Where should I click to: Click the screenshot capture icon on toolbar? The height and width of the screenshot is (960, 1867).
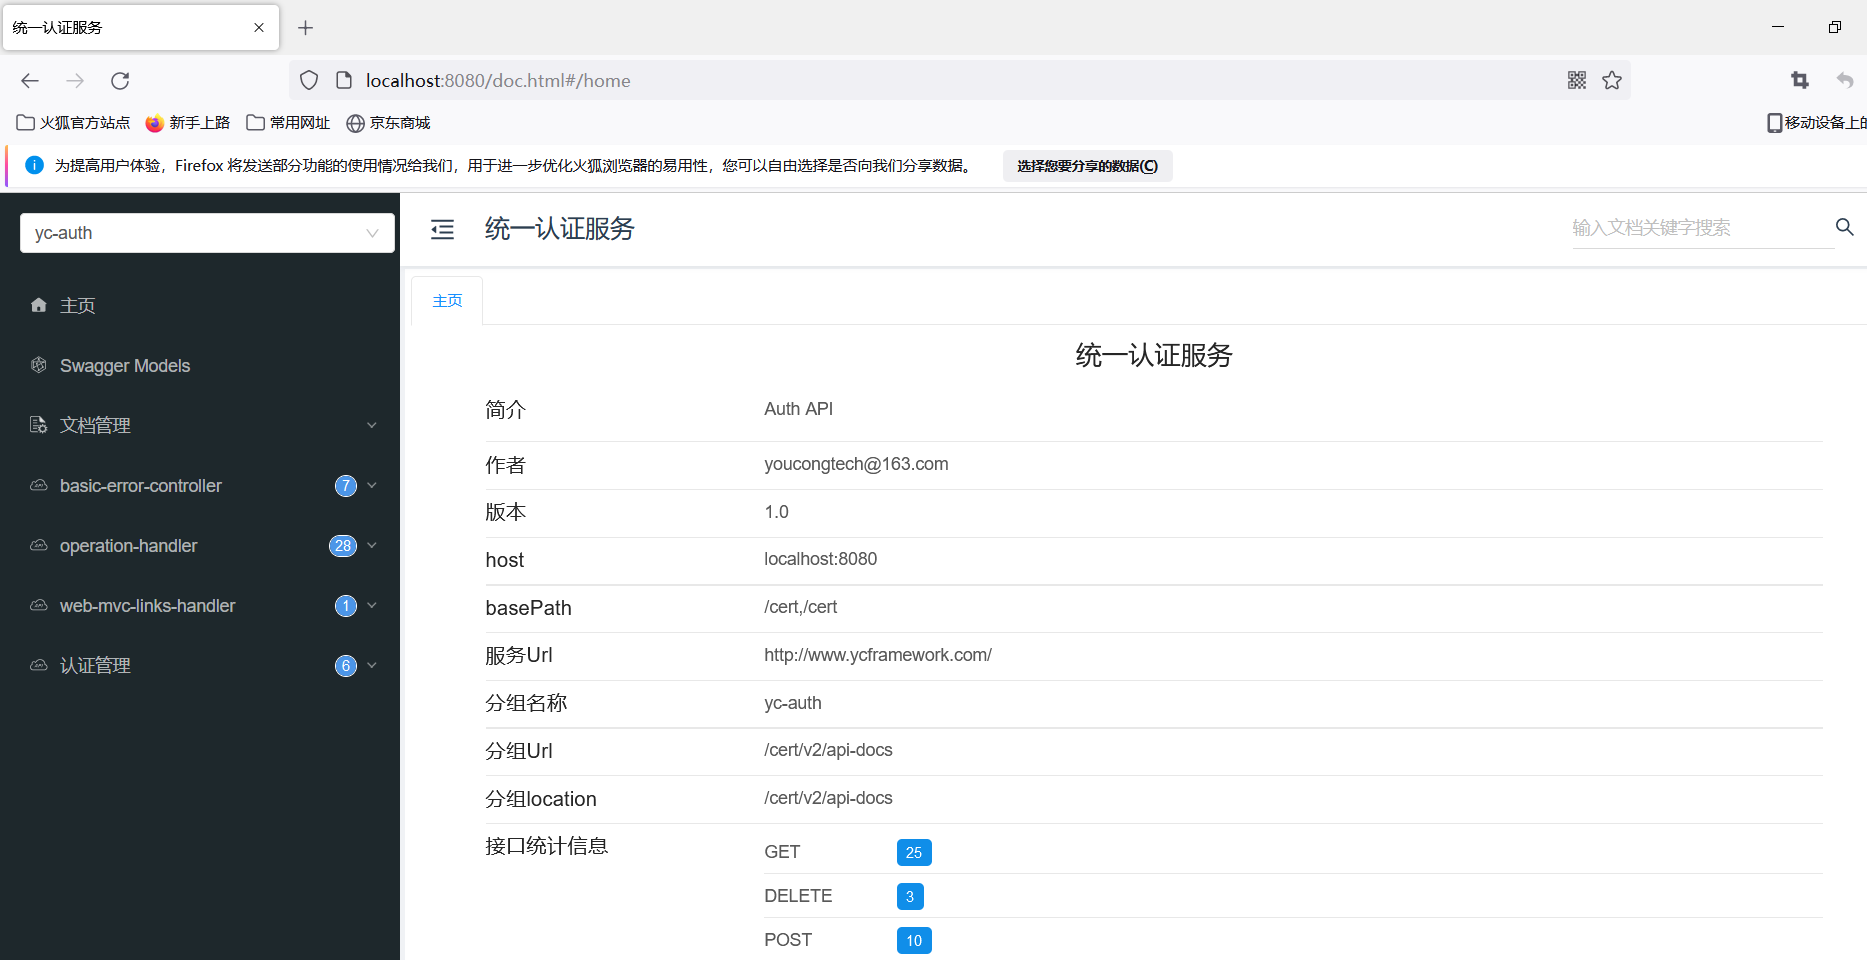[1799, 80]
